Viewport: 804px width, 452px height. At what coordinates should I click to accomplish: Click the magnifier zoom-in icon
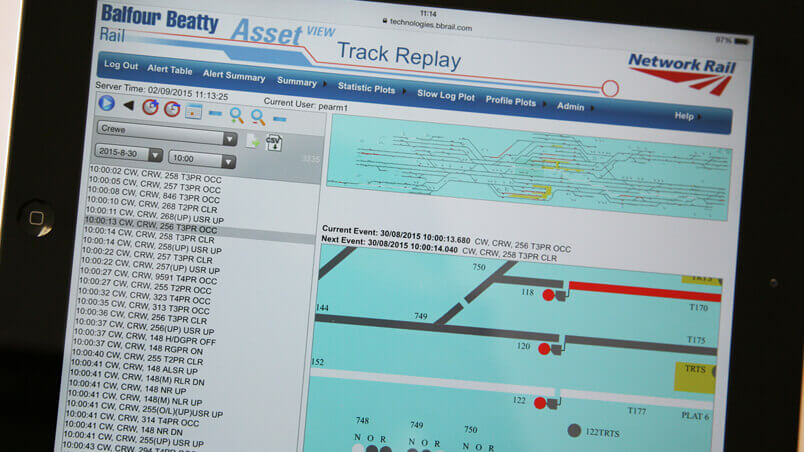236,115
